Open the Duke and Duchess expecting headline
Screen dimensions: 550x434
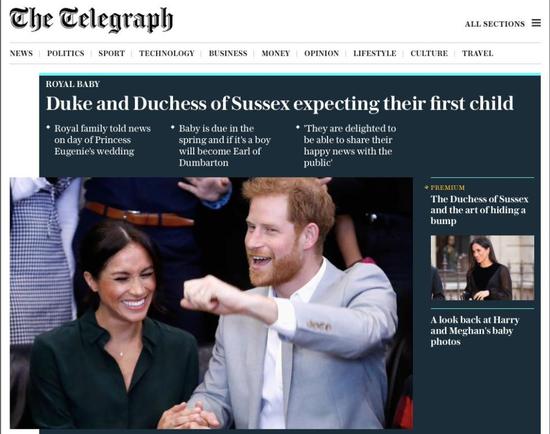(280, 104)
